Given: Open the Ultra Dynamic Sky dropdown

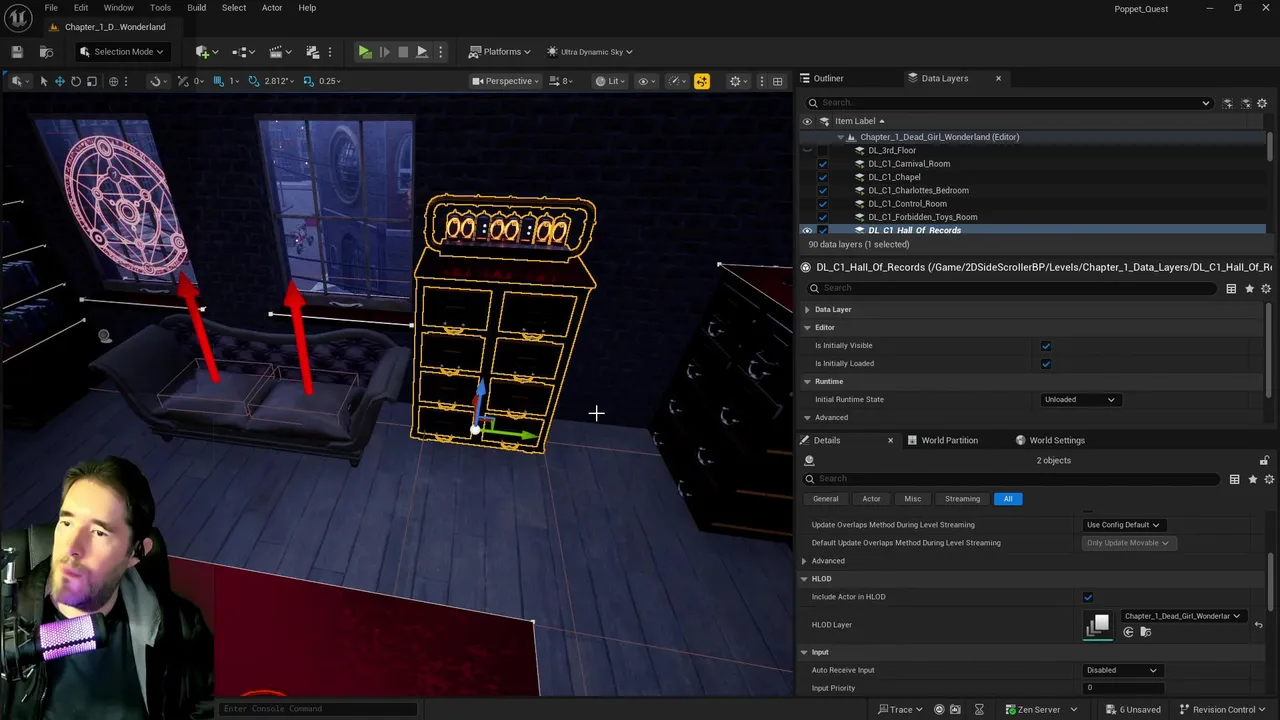Looking at the screenshot, I should click(x=590, y=52).
